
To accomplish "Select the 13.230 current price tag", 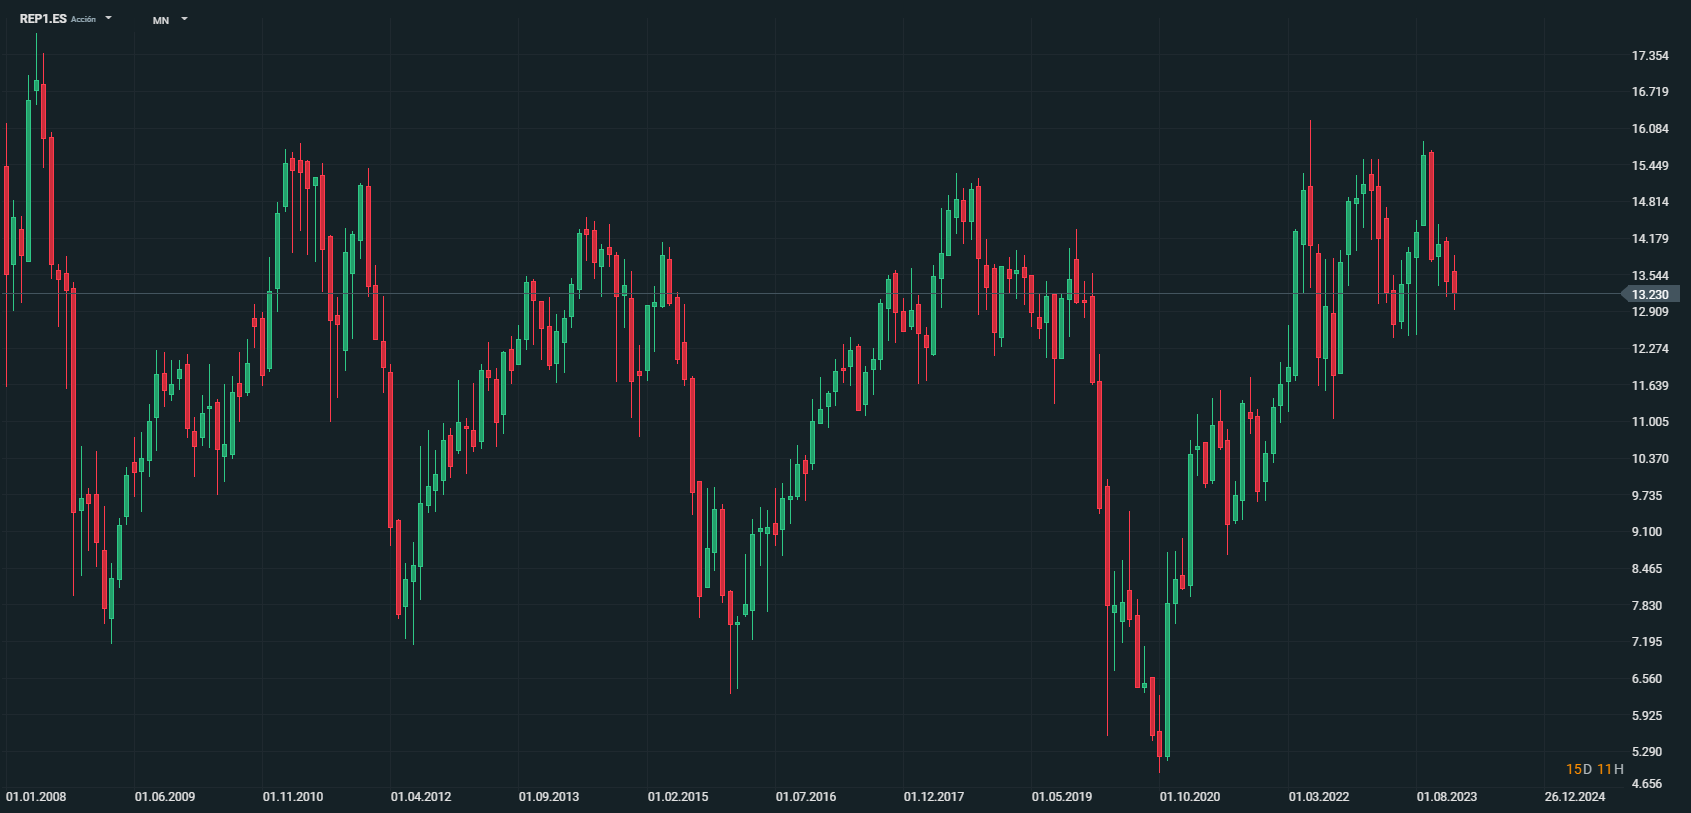I will [1649, 294].
